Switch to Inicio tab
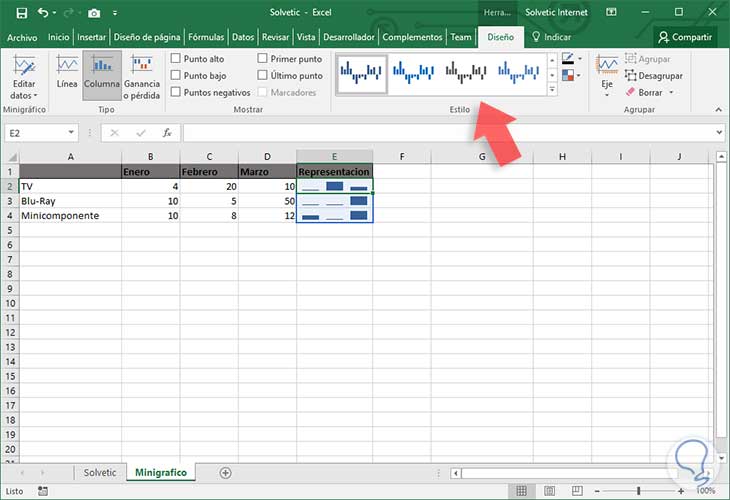 coord(58,37)
